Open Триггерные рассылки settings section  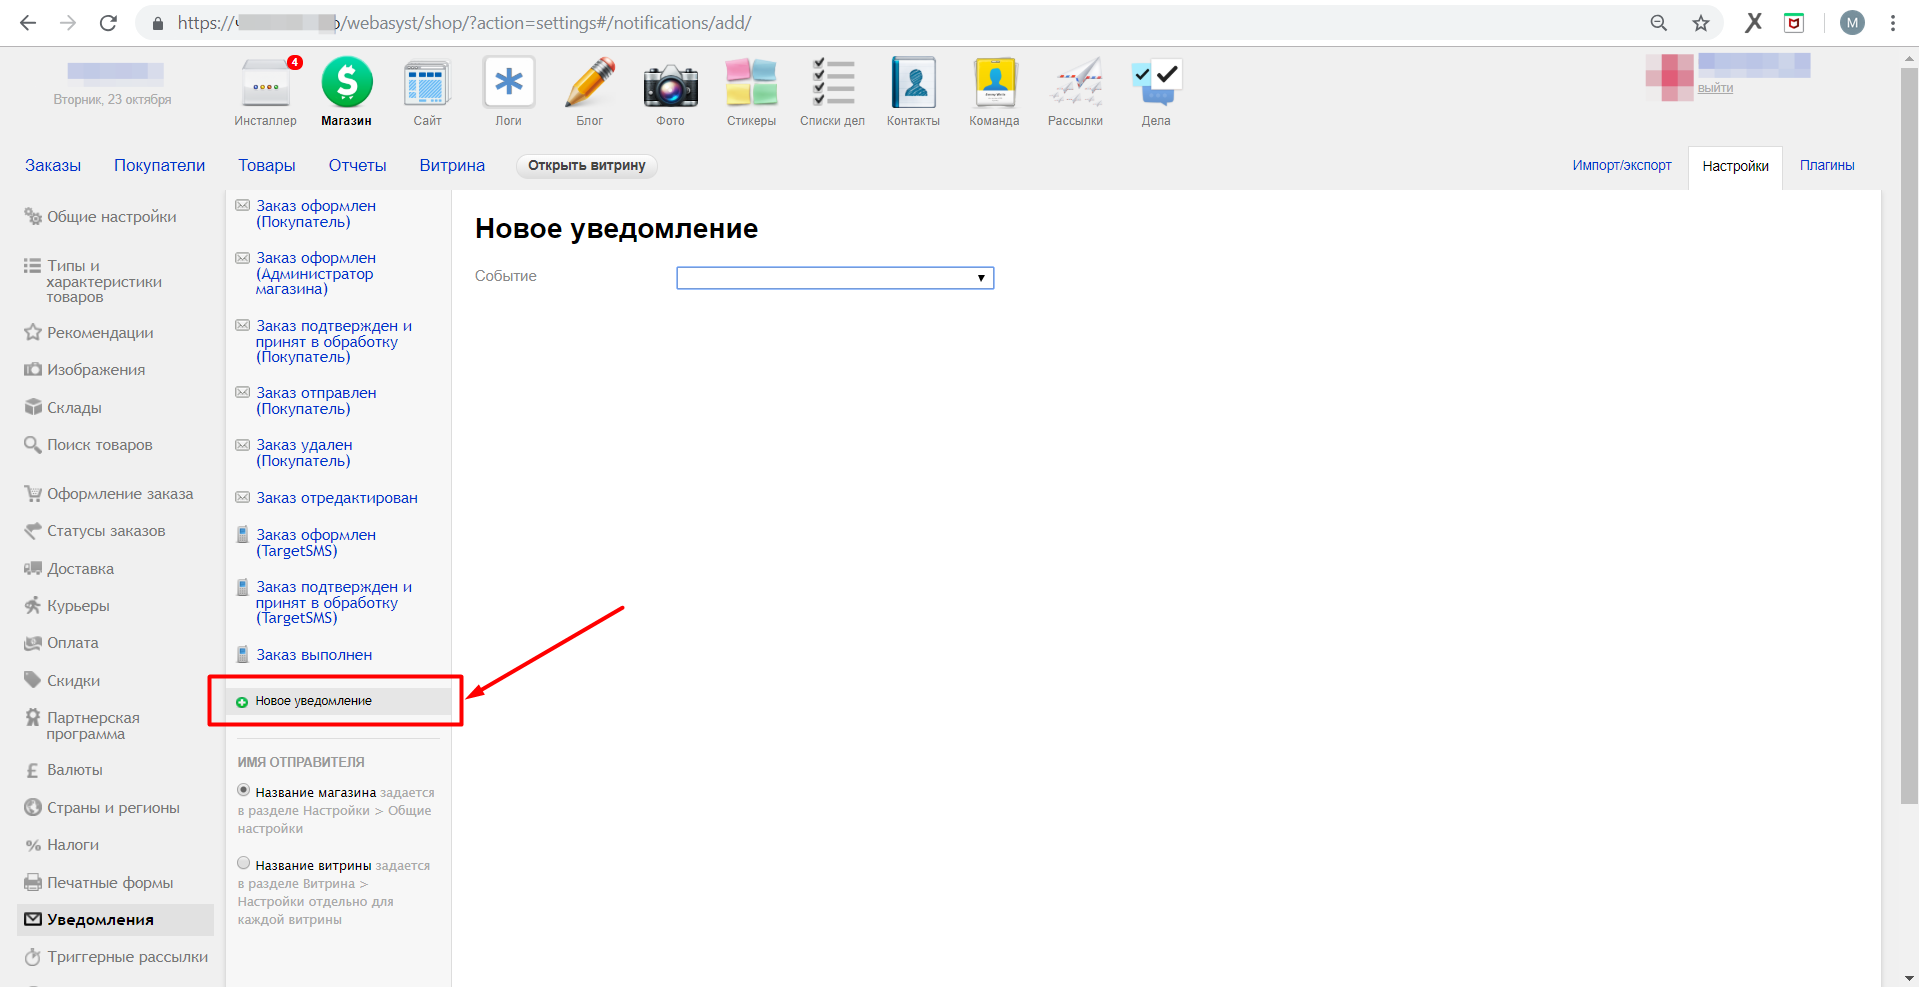128,957
